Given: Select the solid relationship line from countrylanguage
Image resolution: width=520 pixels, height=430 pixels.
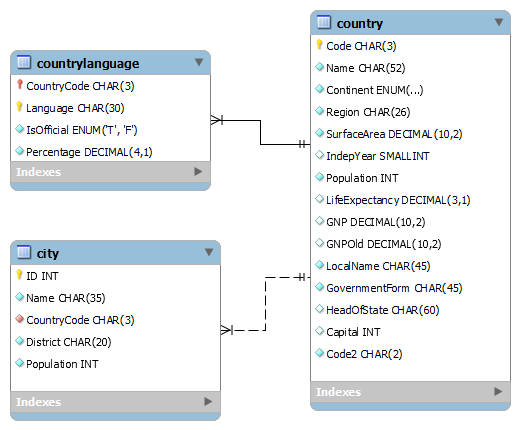Looking at the screenshot, I should pyautogui.click(x=260, y=132).
